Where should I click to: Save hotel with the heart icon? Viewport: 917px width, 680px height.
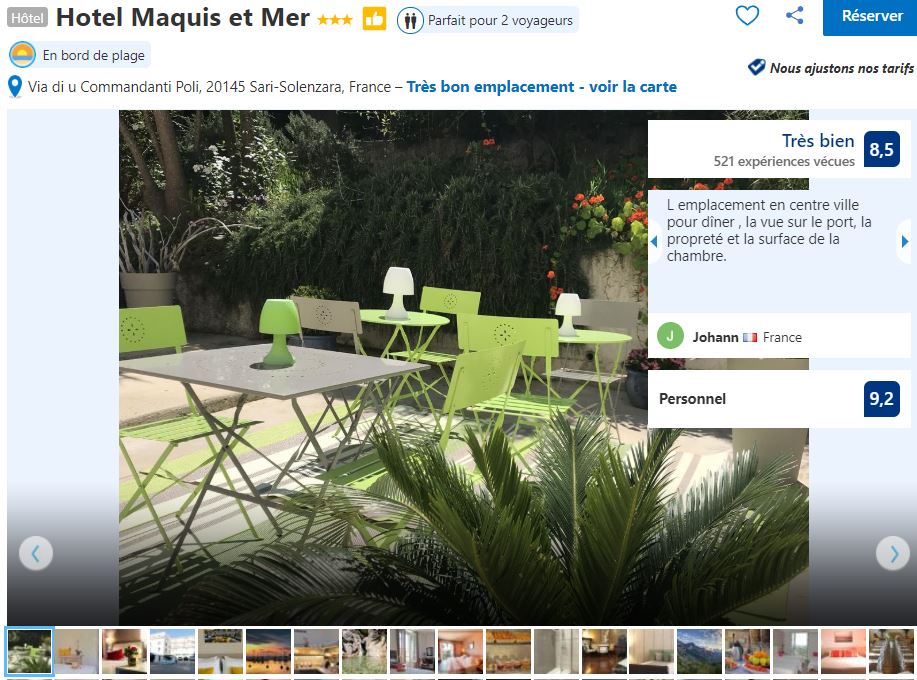[x=747, y=15]
